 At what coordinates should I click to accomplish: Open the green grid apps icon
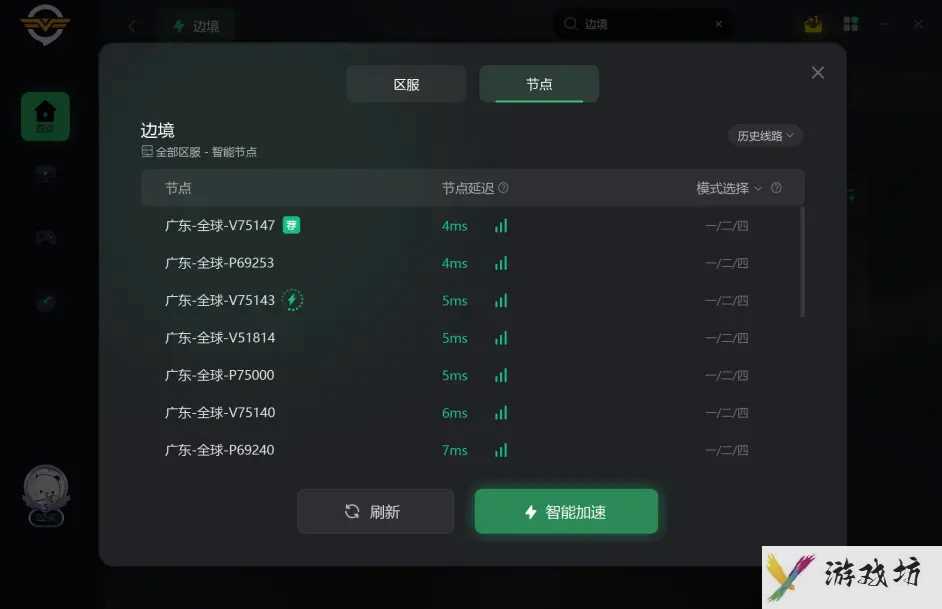pyautogui.click(x=851, y=24)
